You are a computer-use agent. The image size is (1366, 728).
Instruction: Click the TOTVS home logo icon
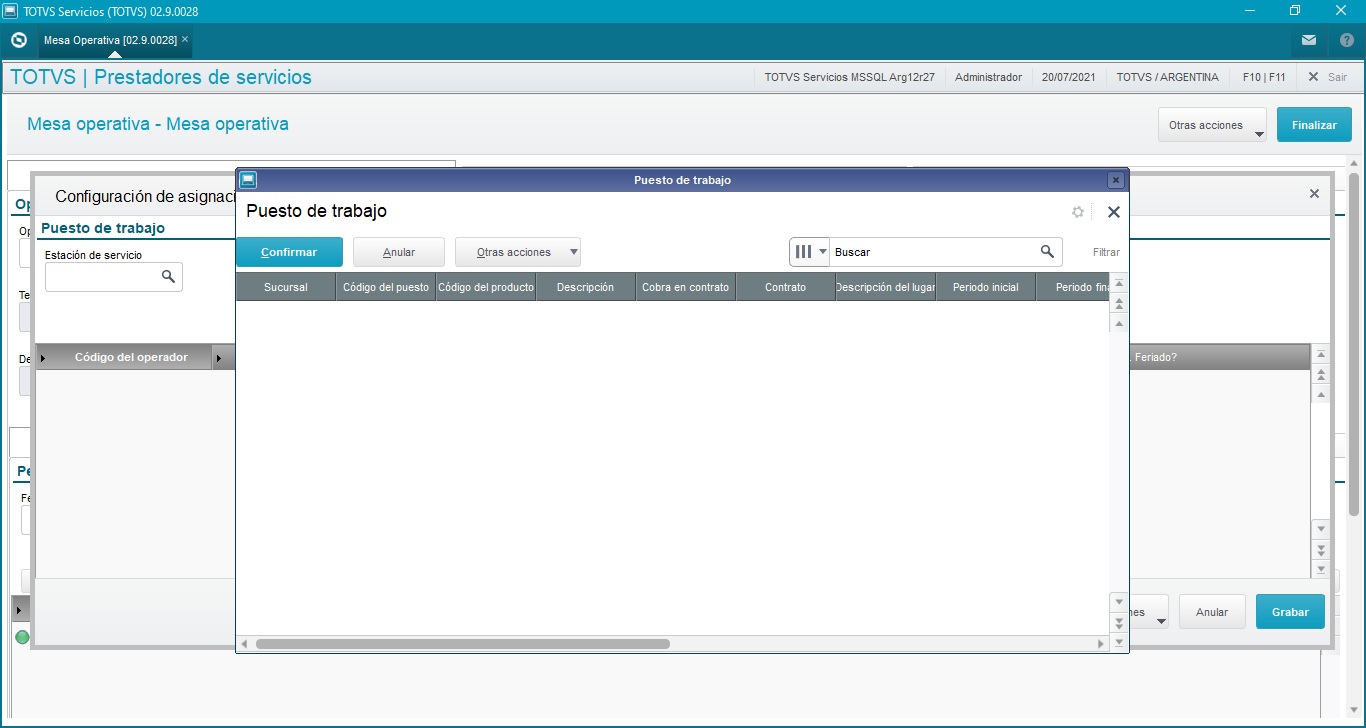pyautogui.click(x=18, y=40)
